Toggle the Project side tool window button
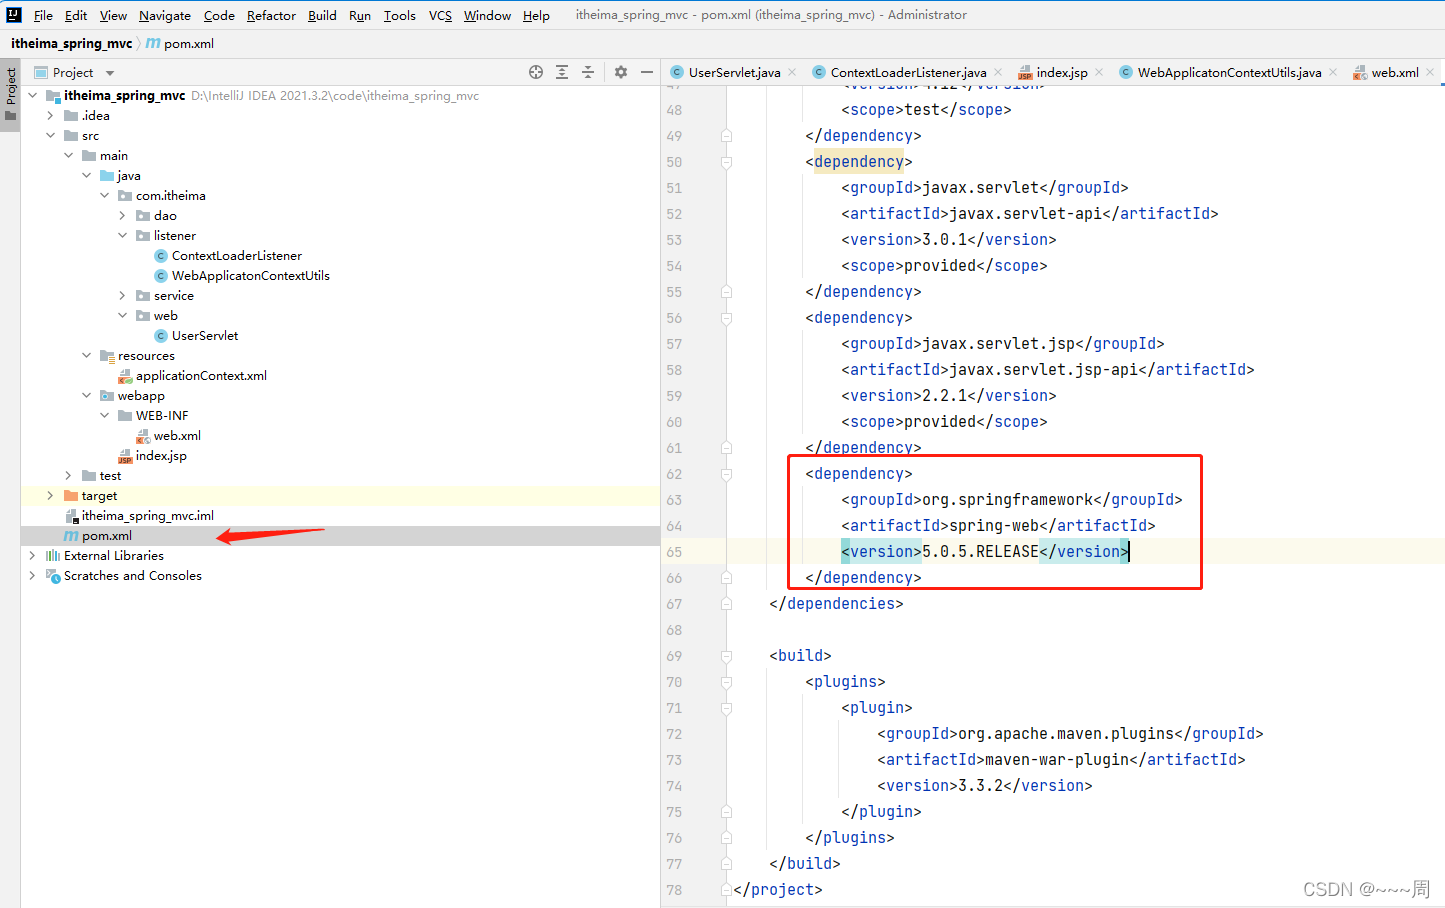The image size is (1445, 908). 11,94
